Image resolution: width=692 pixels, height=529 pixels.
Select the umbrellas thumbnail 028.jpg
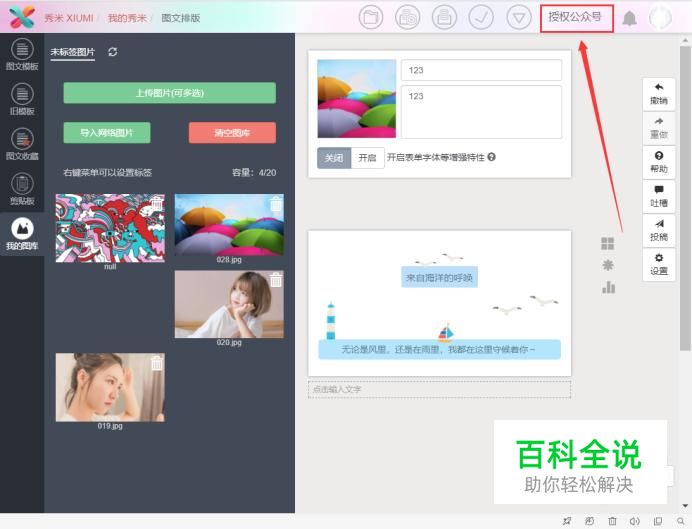pos(229,225)
